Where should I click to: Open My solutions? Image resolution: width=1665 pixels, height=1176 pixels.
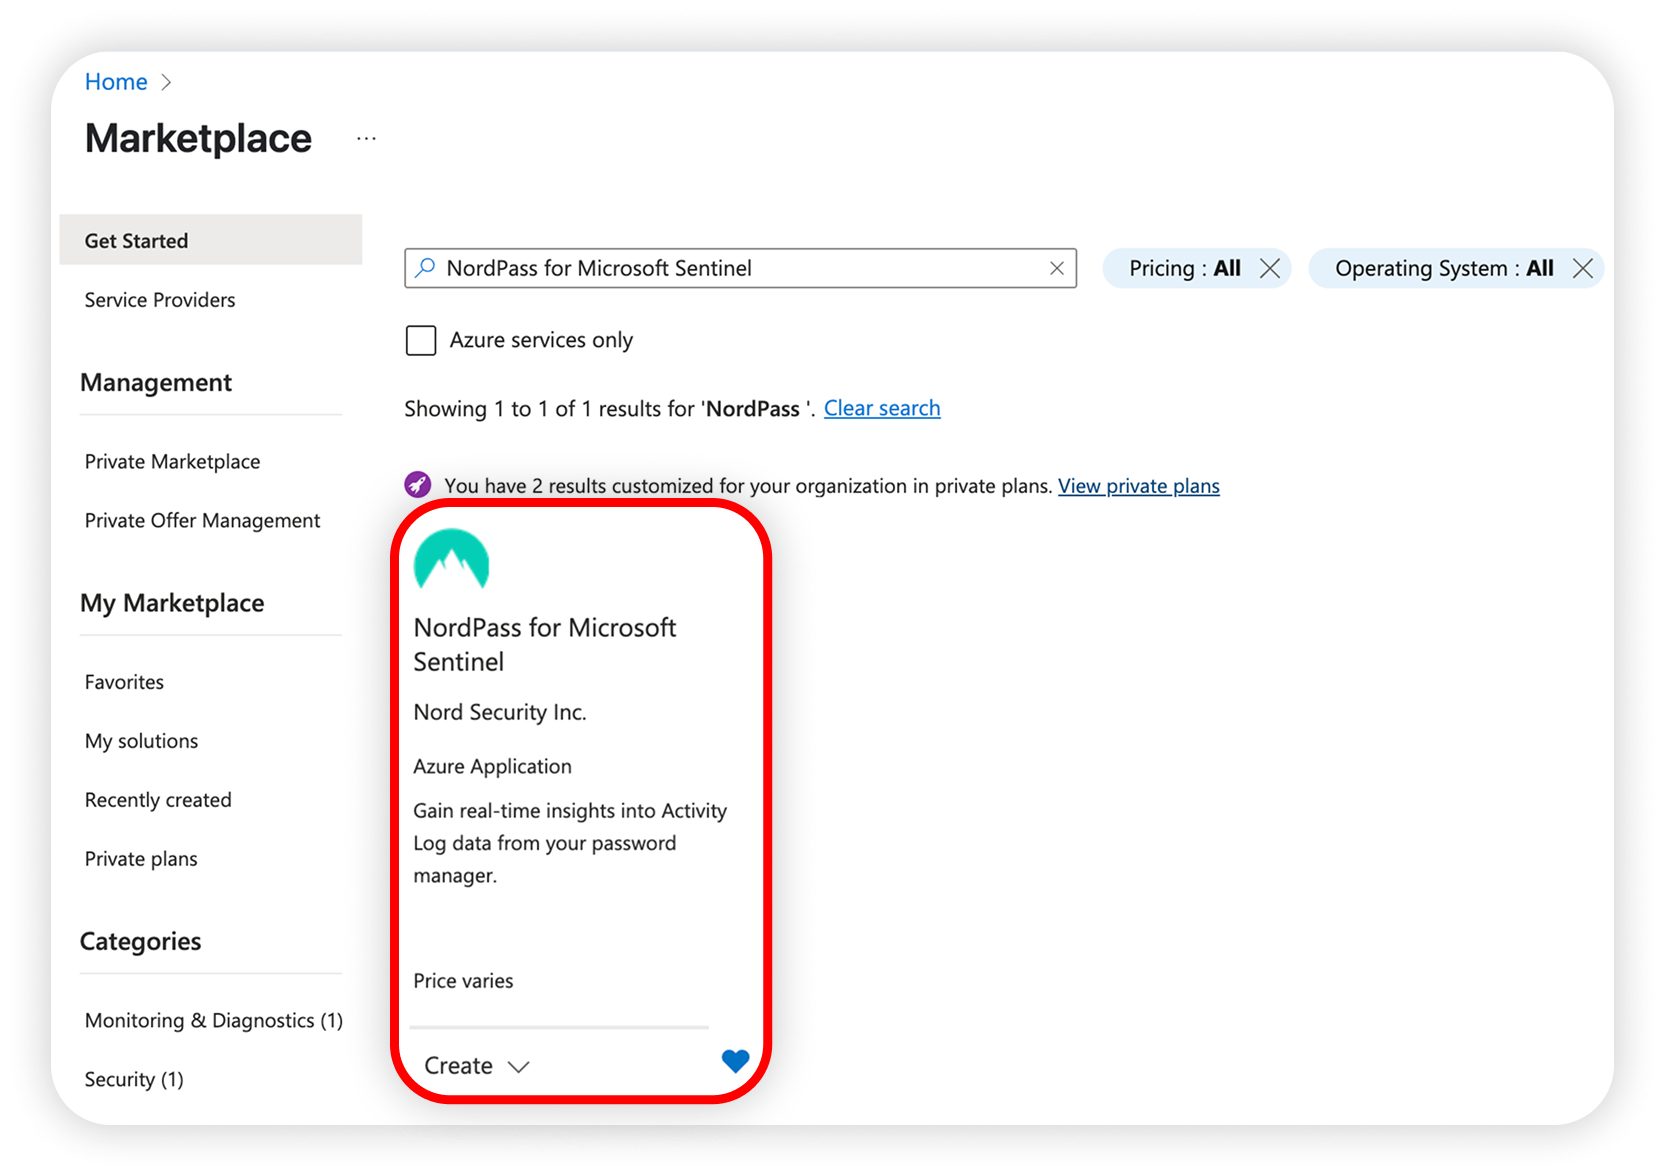click(x=141, y=741)
